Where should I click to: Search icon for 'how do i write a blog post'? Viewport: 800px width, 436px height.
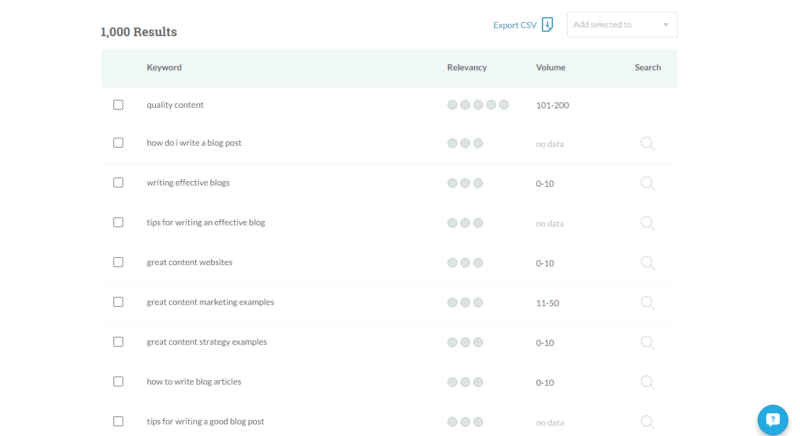pyautogui.click(x=647, y=144)
